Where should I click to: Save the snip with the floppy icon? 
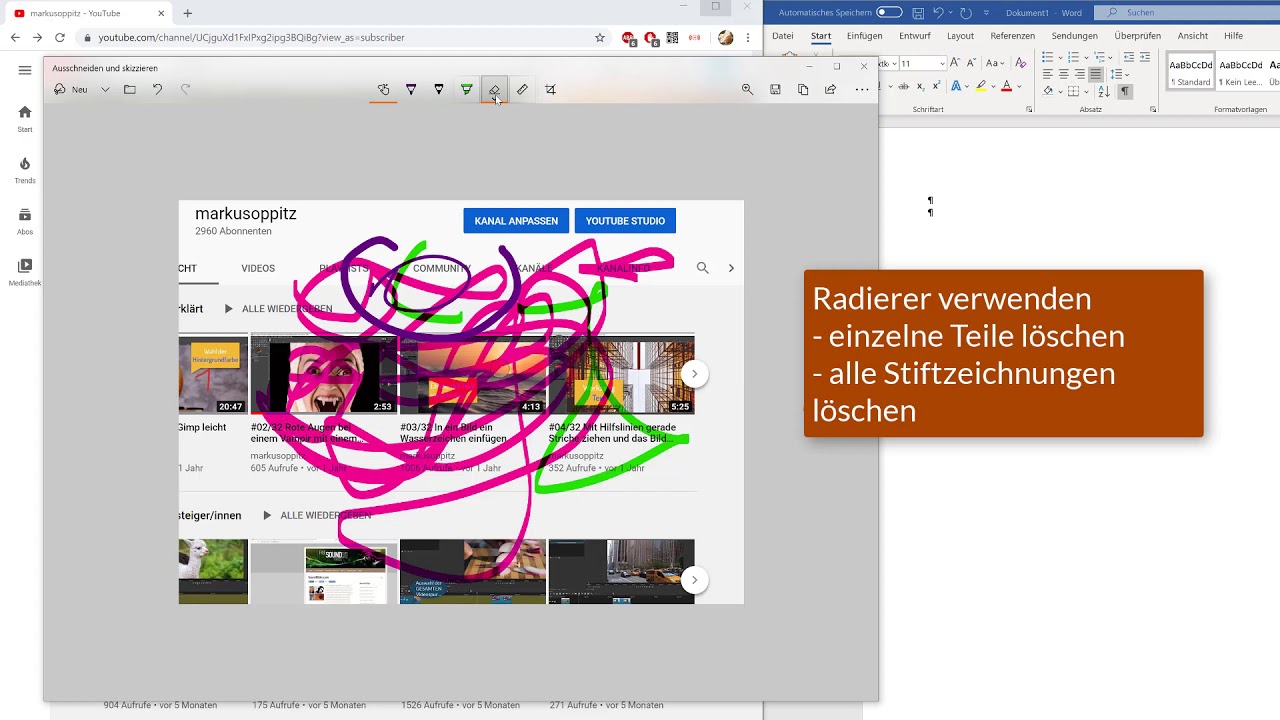click(775, 89)
